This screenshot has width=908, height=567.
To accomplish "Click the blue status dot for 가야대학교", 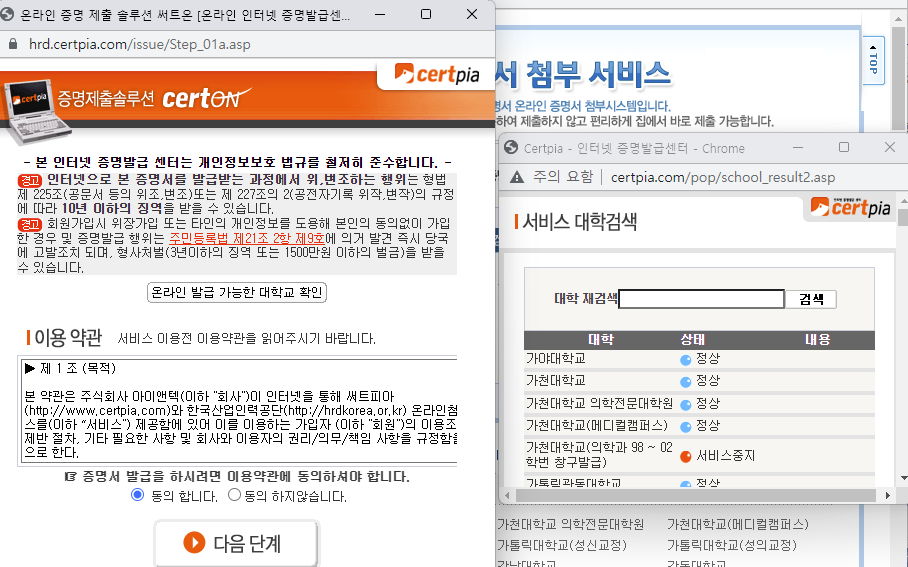I will [686, 360].
